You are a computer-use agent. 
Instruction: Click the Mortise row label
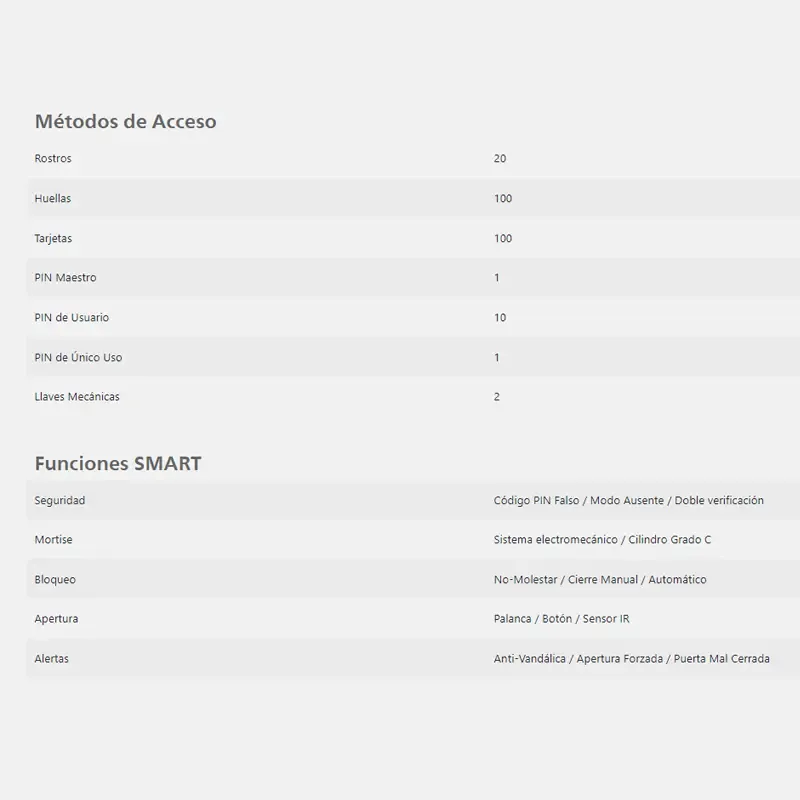click(x=54, y=539)
